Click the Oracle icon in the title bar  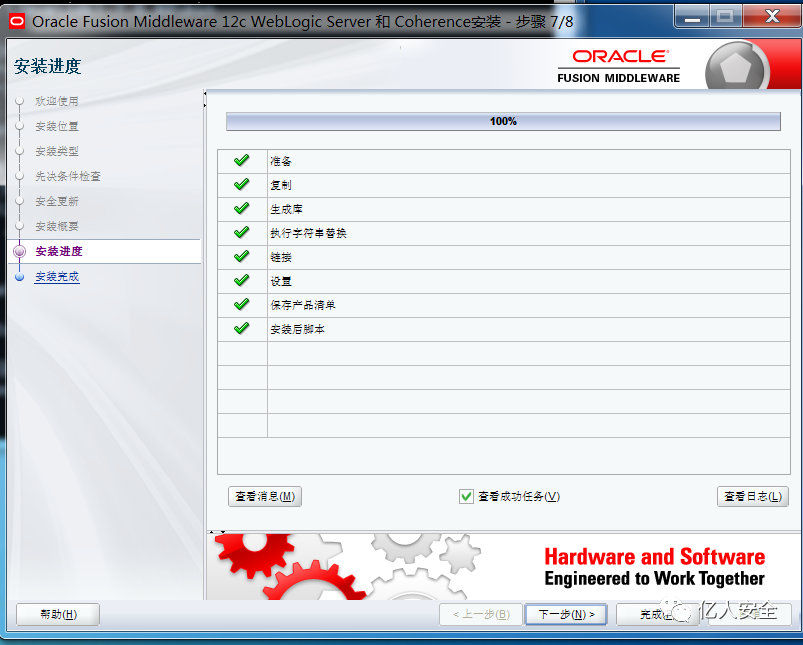[16, 22]
